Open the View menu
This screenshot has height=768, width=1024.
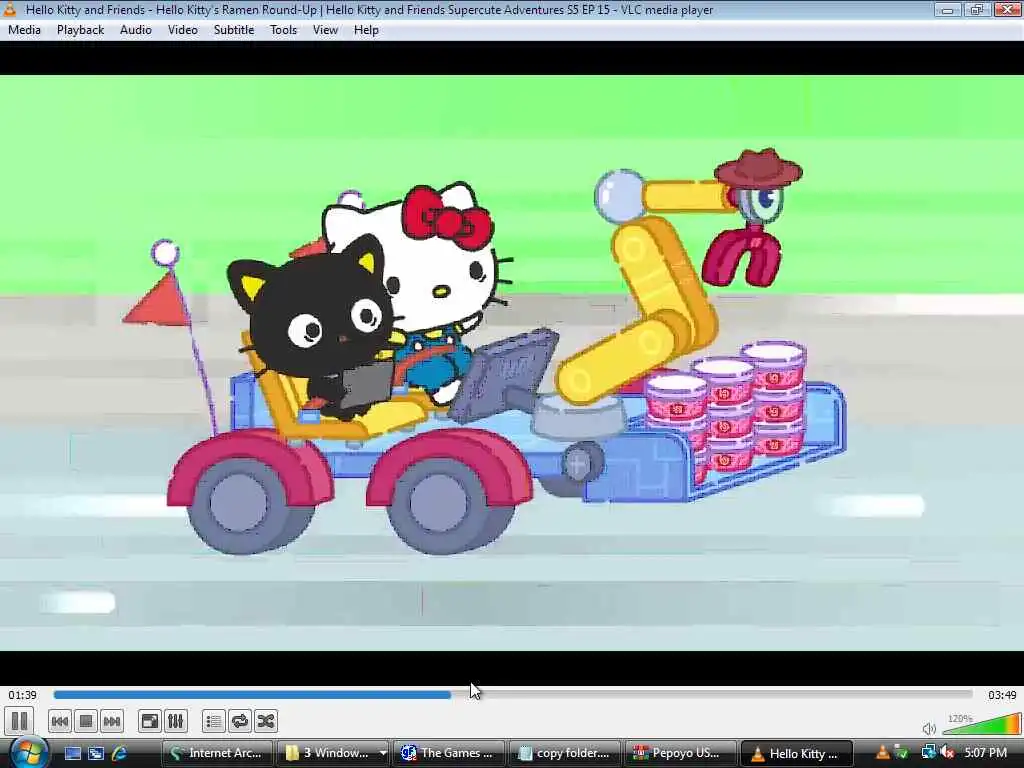pos(325,30)
